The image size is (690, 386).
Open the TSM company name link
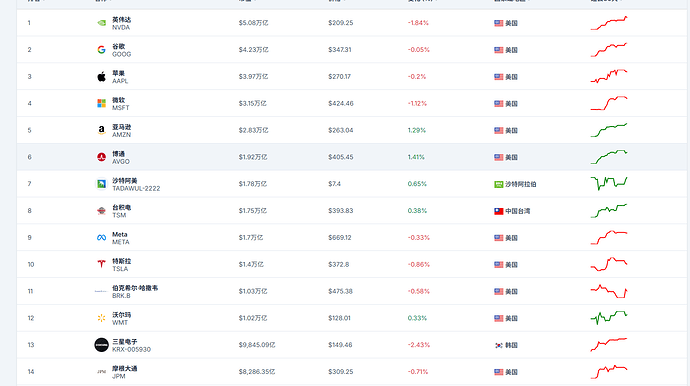121,211
